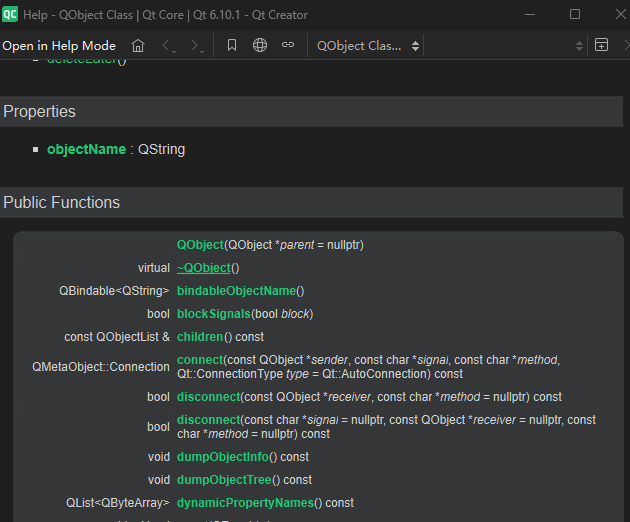Maximize the Help window

575,14
